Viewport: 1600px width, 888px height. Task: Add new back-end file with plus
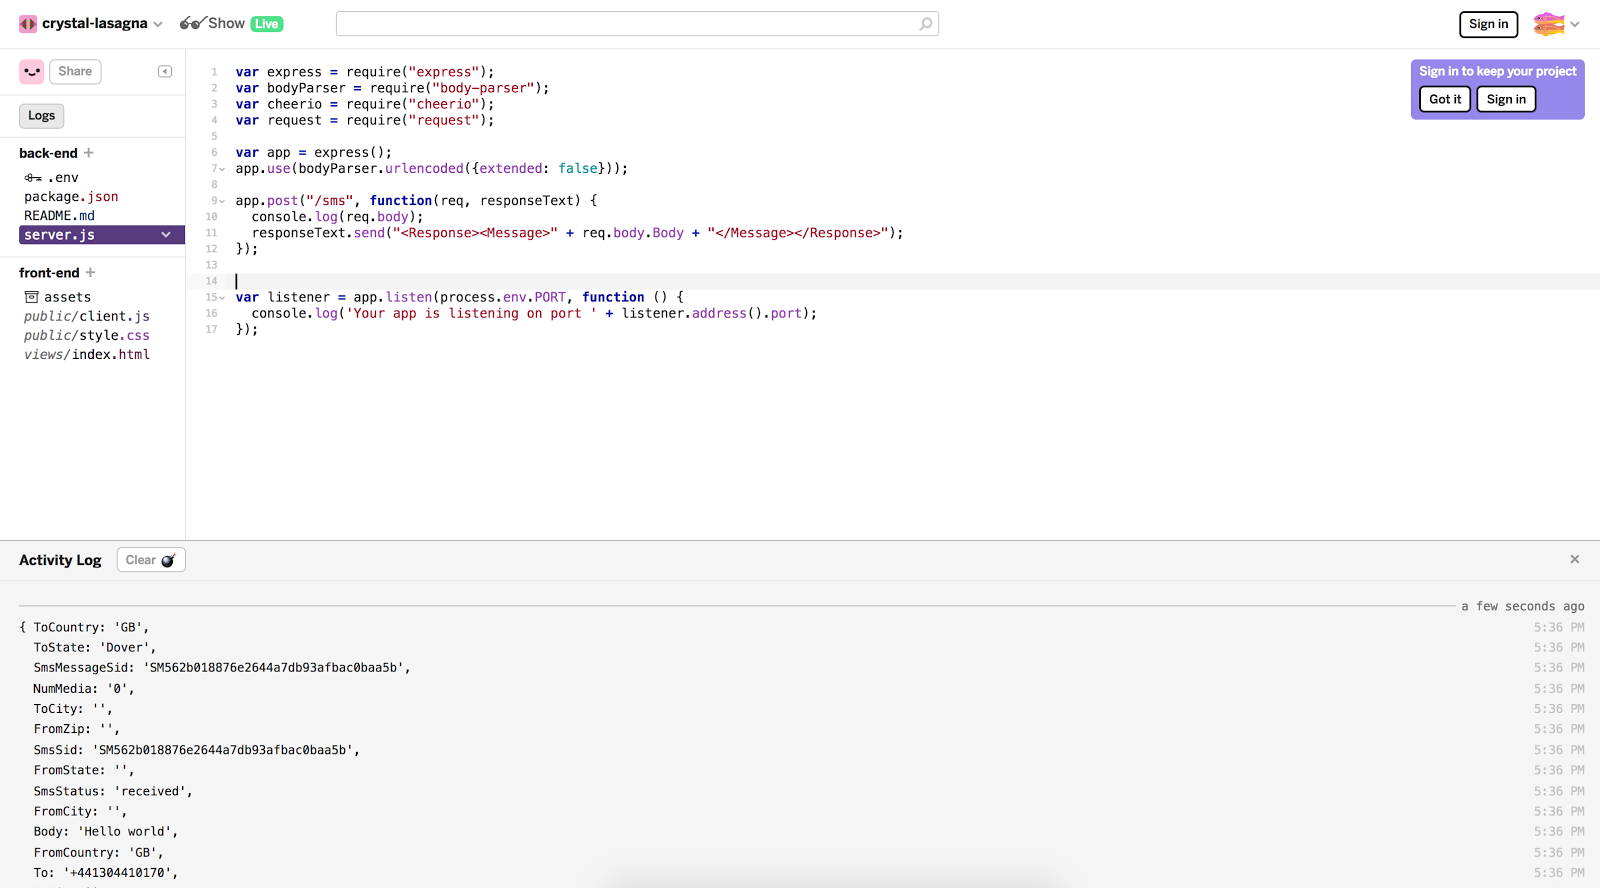89,153
